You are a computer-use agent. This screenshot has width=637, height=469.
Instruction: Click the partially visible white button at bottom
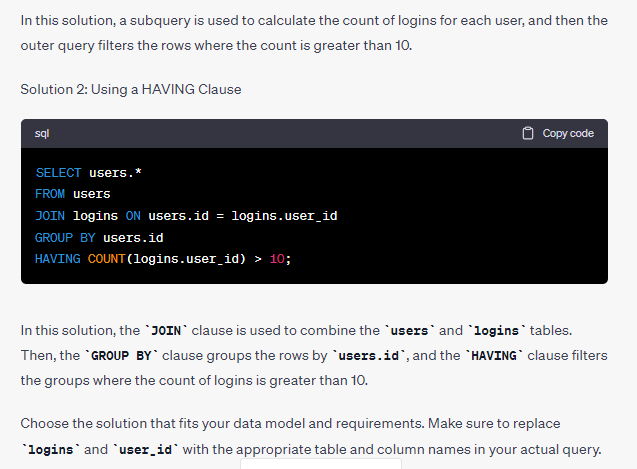(321, 464)
